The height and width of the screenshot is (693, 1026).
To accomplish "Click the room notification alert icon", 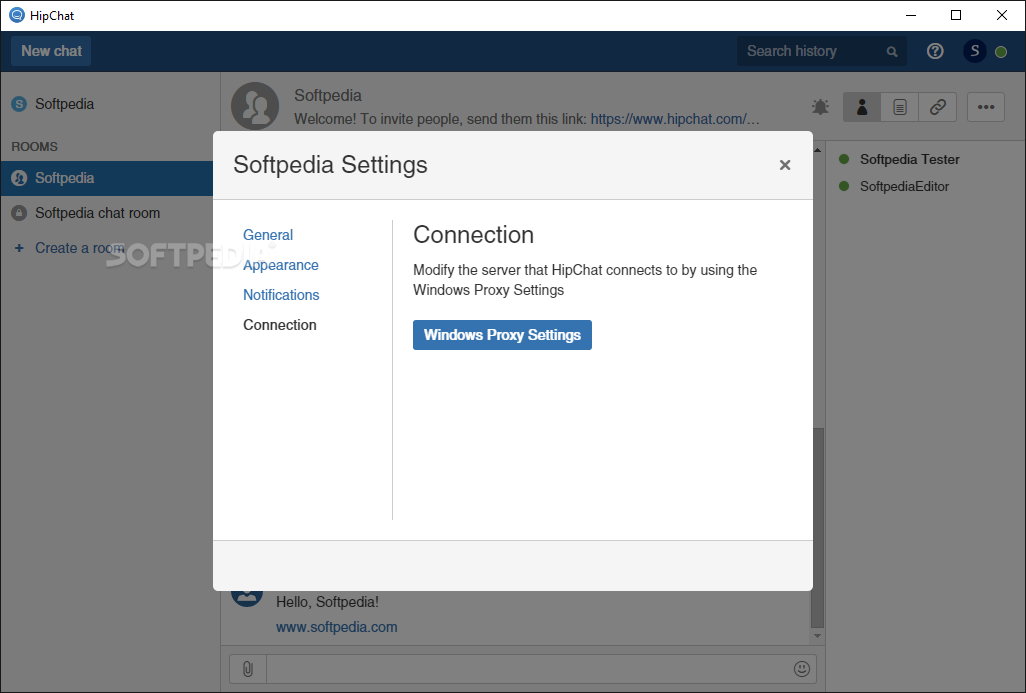I will click(820, 107).
